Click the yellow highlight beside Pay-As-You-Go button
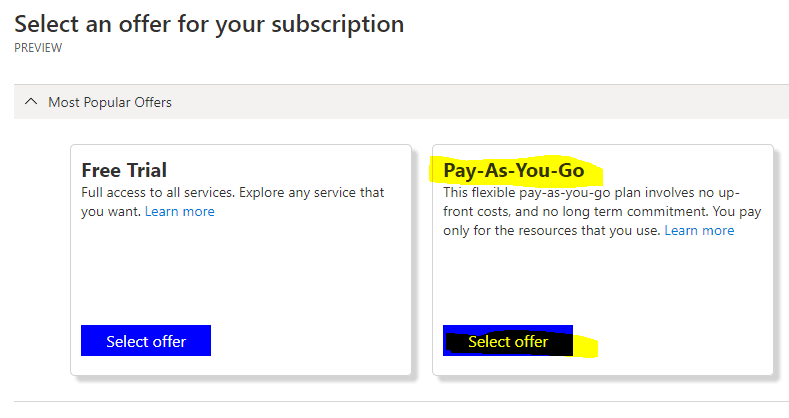The height and width of the screenshot is (418, 789). pos(586,347)
